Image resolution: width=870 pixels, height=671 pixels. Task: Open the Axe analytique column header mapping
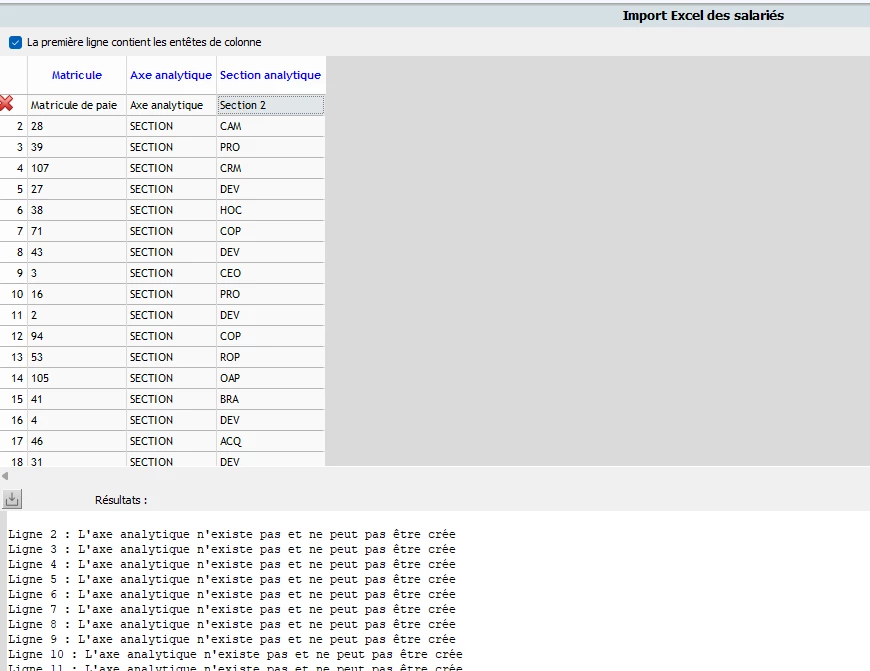[171, 75]
